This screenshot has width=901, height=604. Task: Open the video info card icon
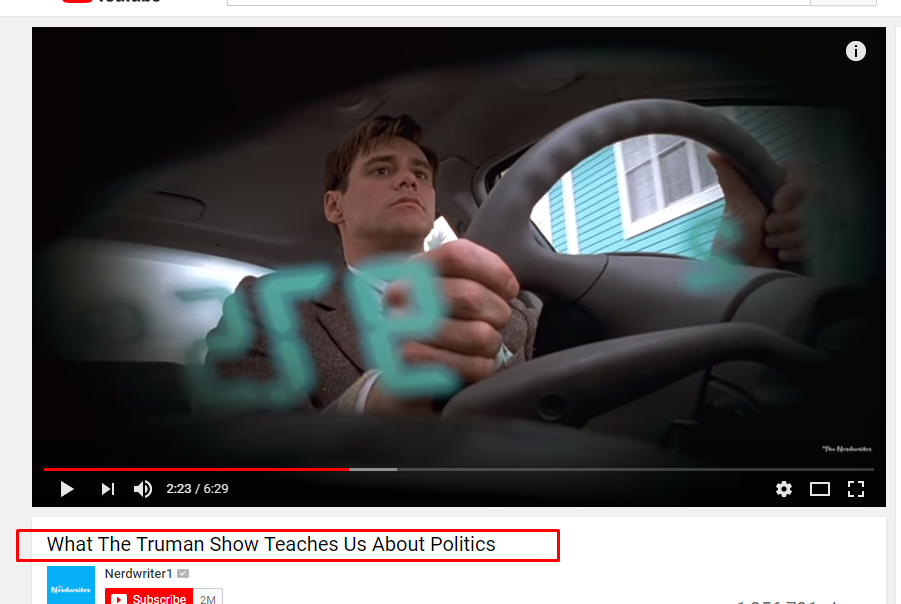point(856,51)
